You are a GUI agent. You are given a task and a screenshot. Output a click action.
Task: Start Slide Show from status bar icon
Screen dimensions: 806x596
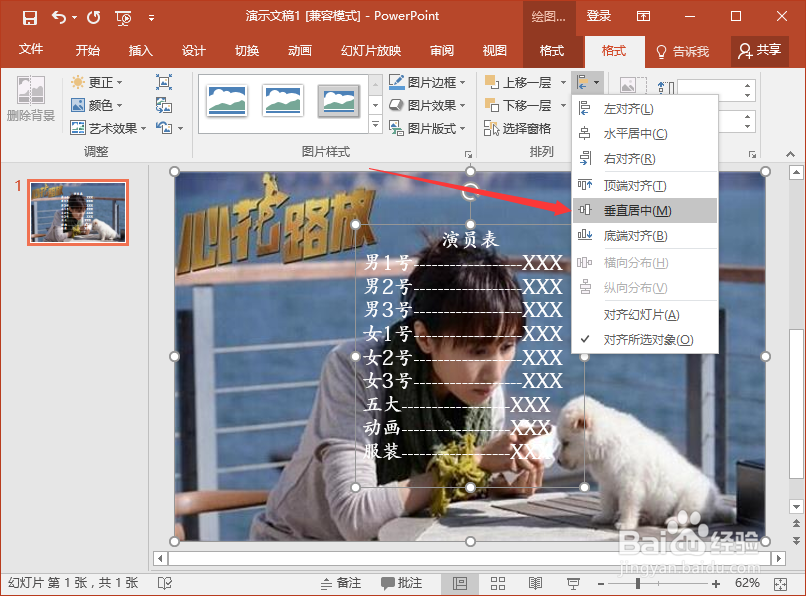tap(573, 583)
